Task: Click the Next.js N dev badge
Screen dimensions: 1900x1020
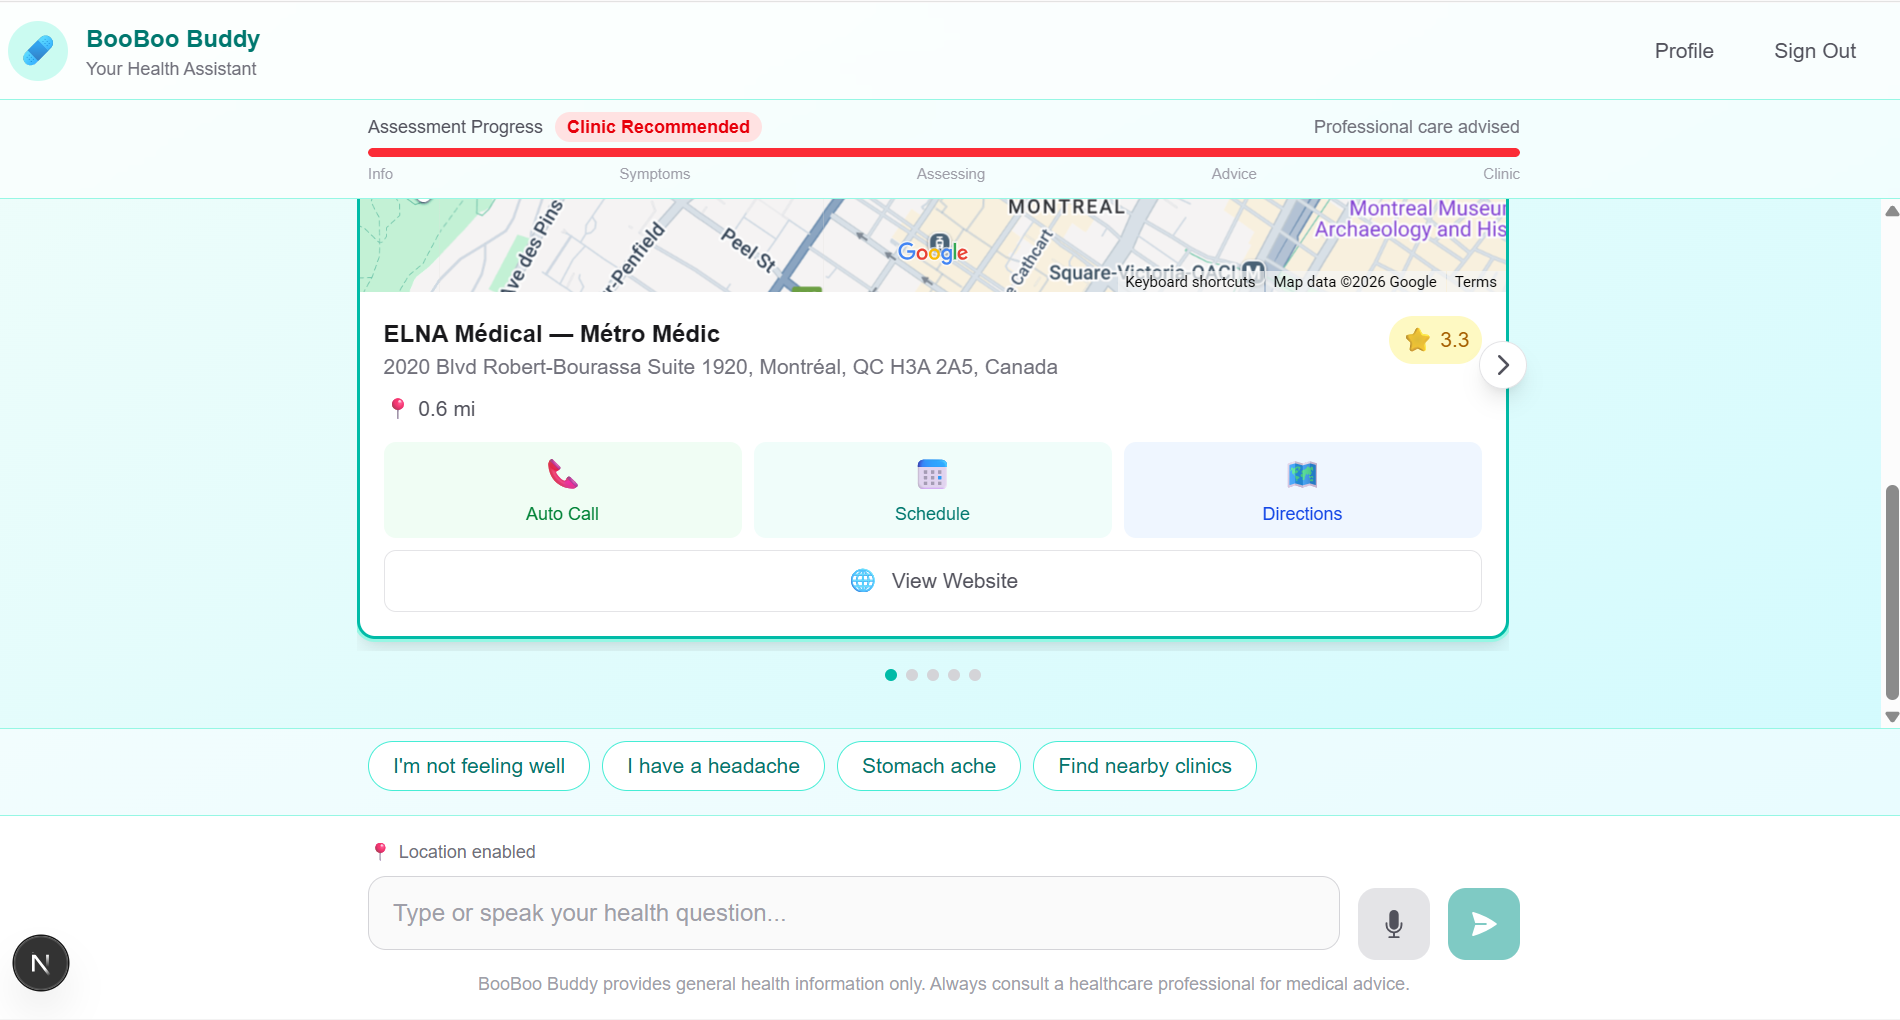Action: coord(41,963)
